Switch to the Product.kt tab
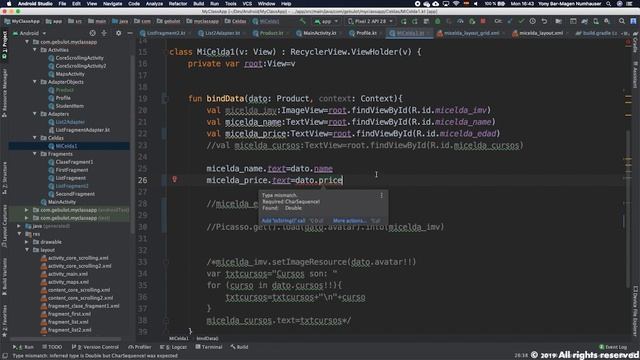640x360 pixels. click(x=271, y=33)
